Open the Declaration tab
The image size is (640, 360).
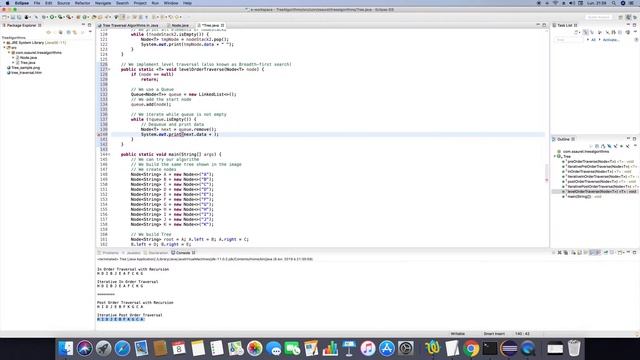pyautogui.click(x=156, y=253)
